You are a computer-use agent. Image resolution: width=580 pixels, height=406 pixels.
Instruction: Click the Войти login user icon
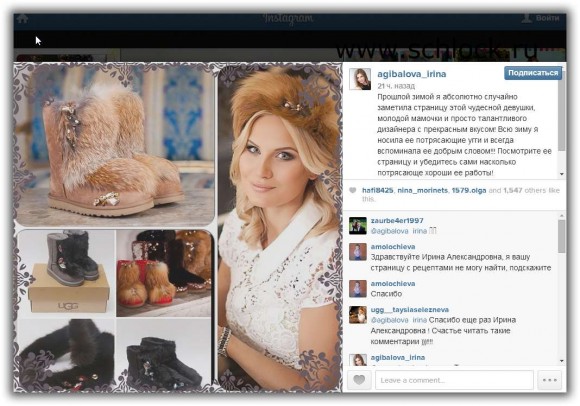click(x=526, y=18)
